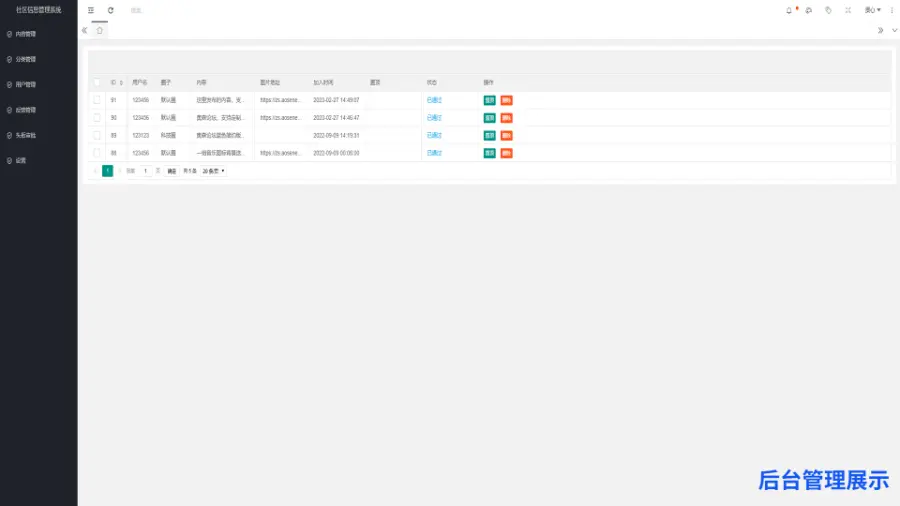This screenshot has height=506, width=900.
Task: Sort the table by ID column
Action: [x=122, y=82]
